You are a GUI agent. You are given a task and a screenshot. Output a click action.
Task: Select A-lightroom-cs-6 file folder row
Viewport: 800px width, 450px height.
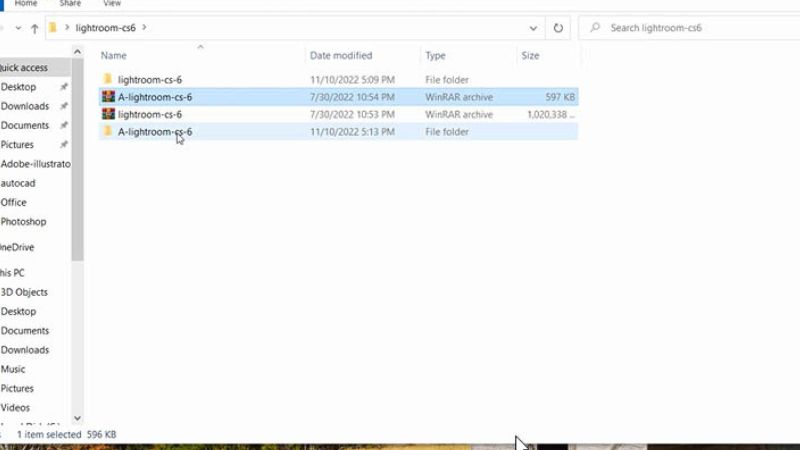point(338,132)
